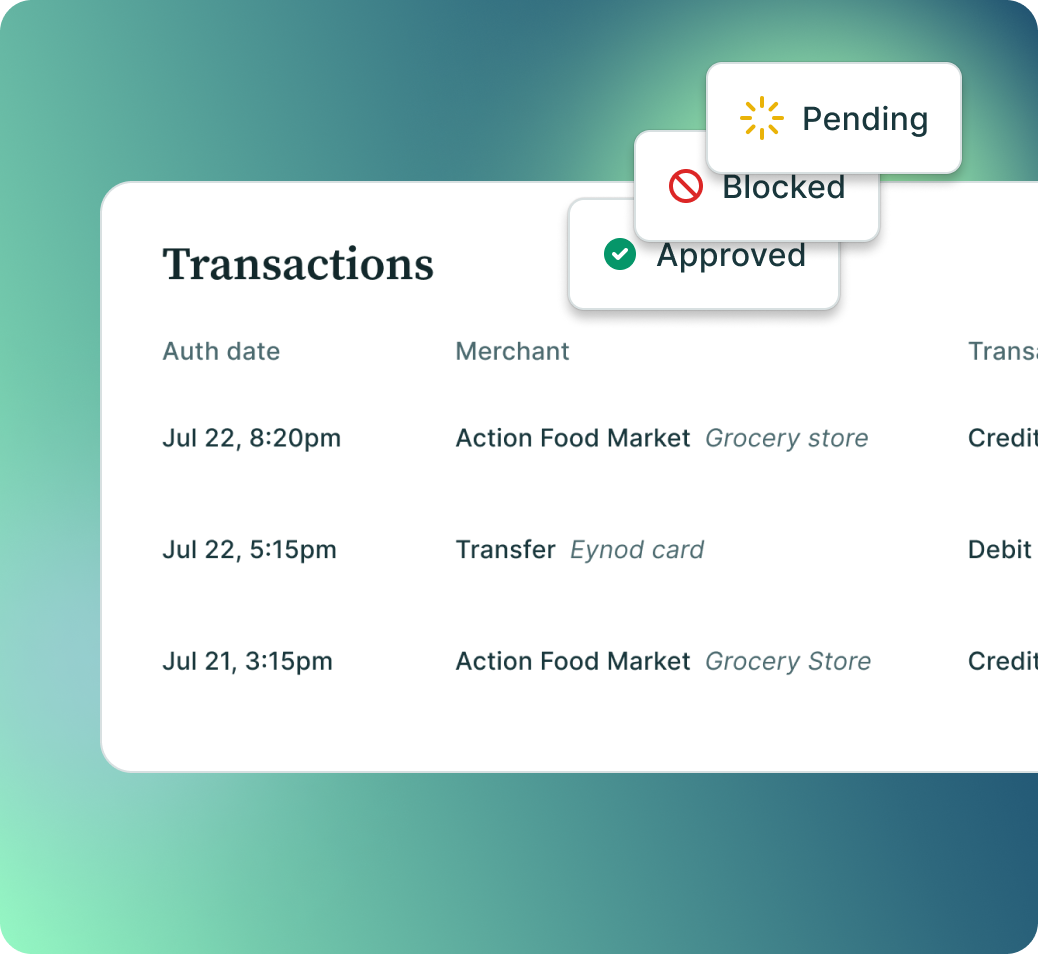Screen dimensions: 1038x954
Task: Click the Eynod card label
Action: (637, 550)
